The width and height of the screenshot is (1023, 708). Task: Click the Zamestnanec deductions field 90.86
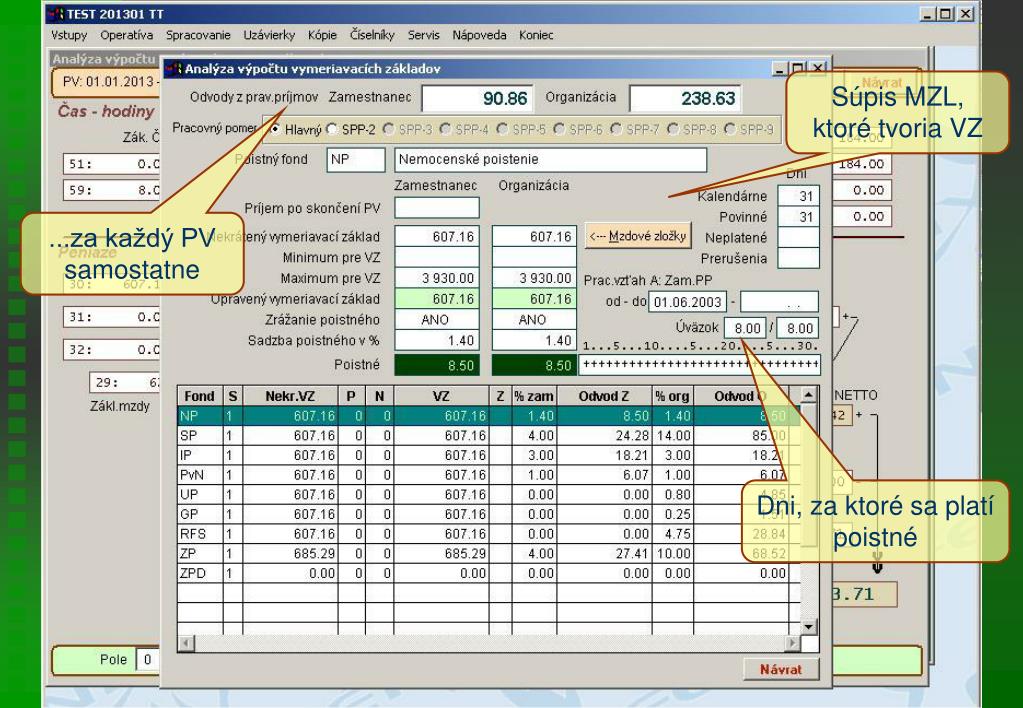[x=477, y=99]
